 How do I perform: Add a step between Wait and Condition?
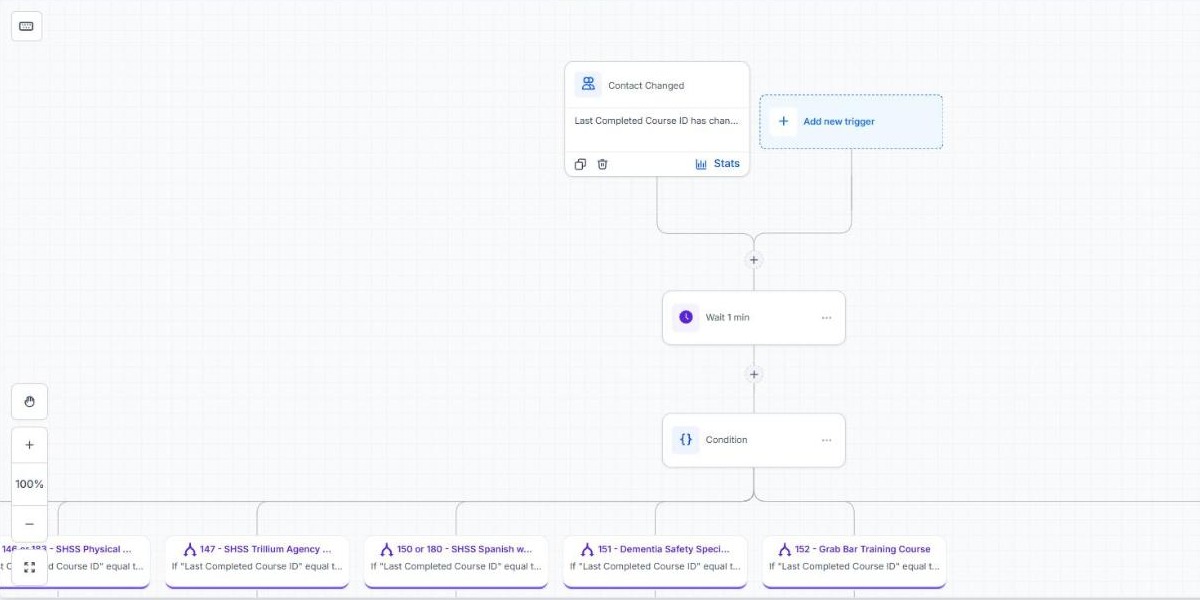(x=754, y=374)
